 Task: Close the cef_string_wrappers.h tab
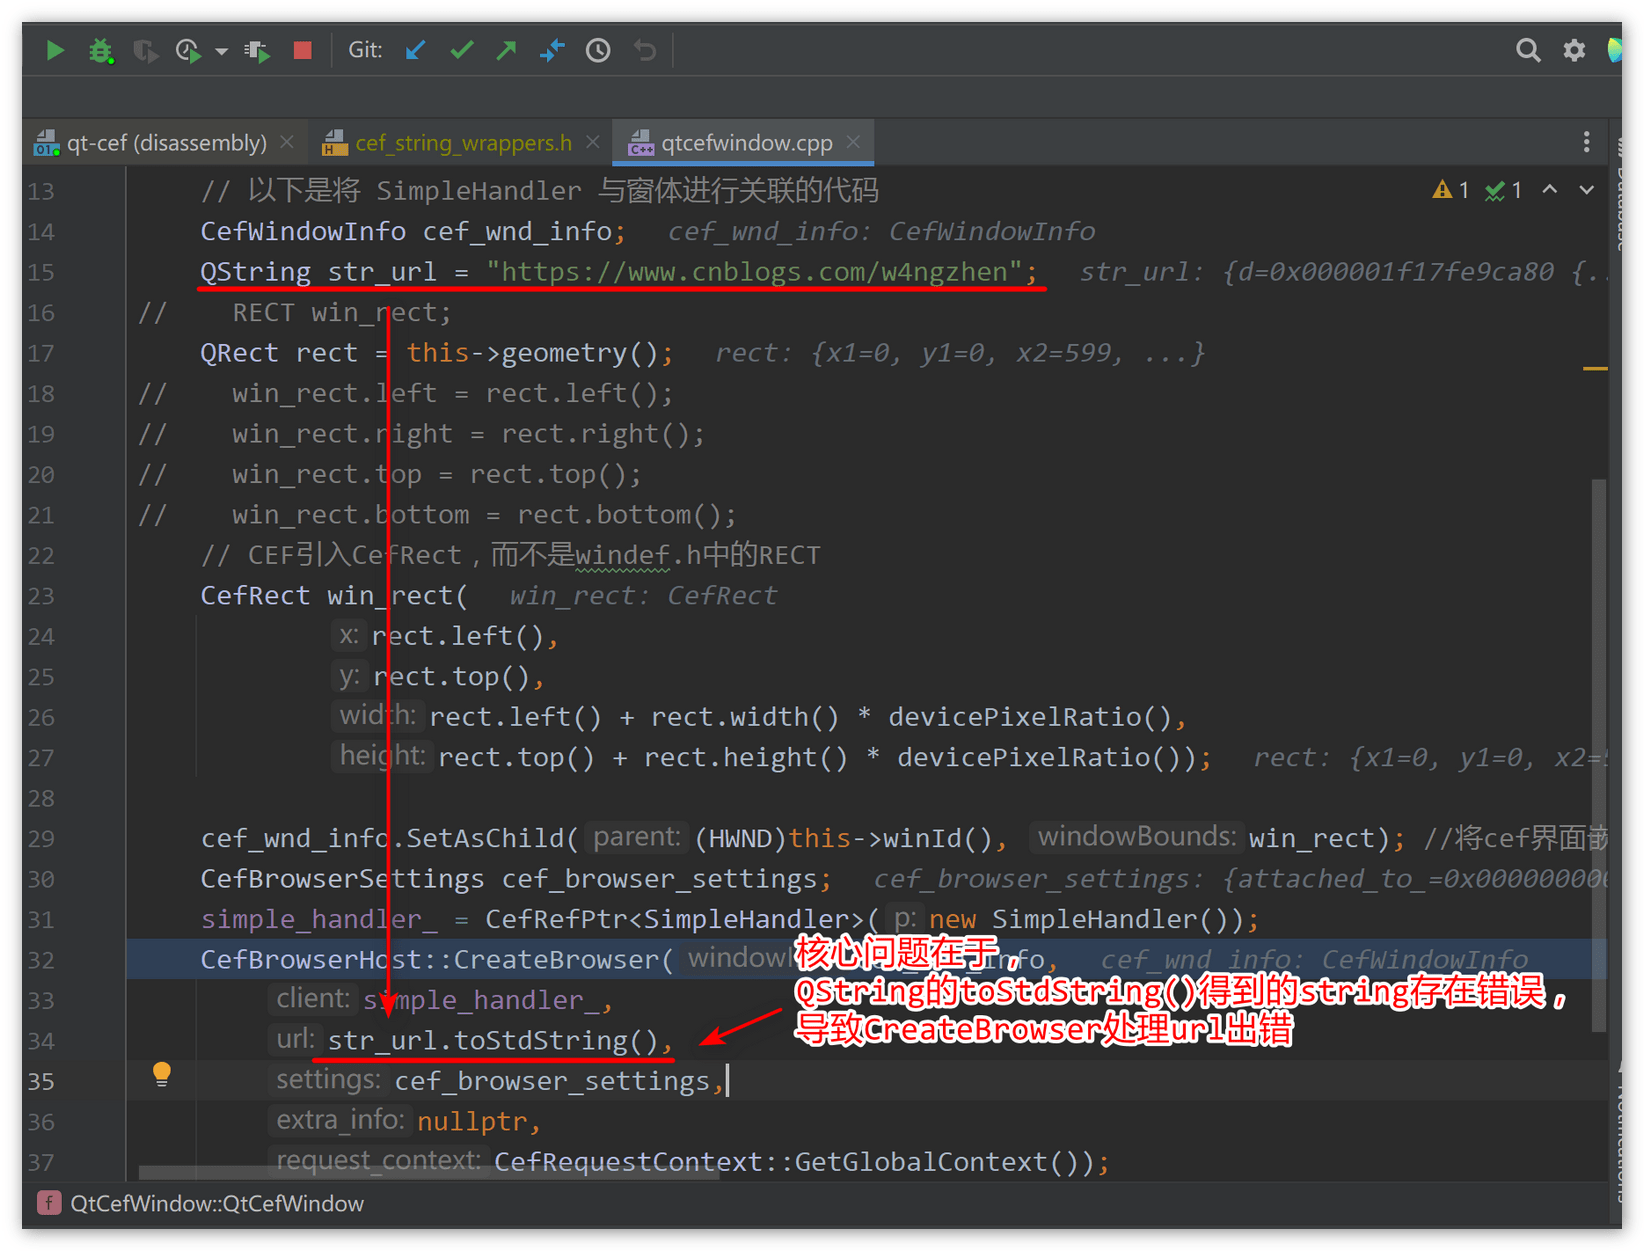coord(593,143)
